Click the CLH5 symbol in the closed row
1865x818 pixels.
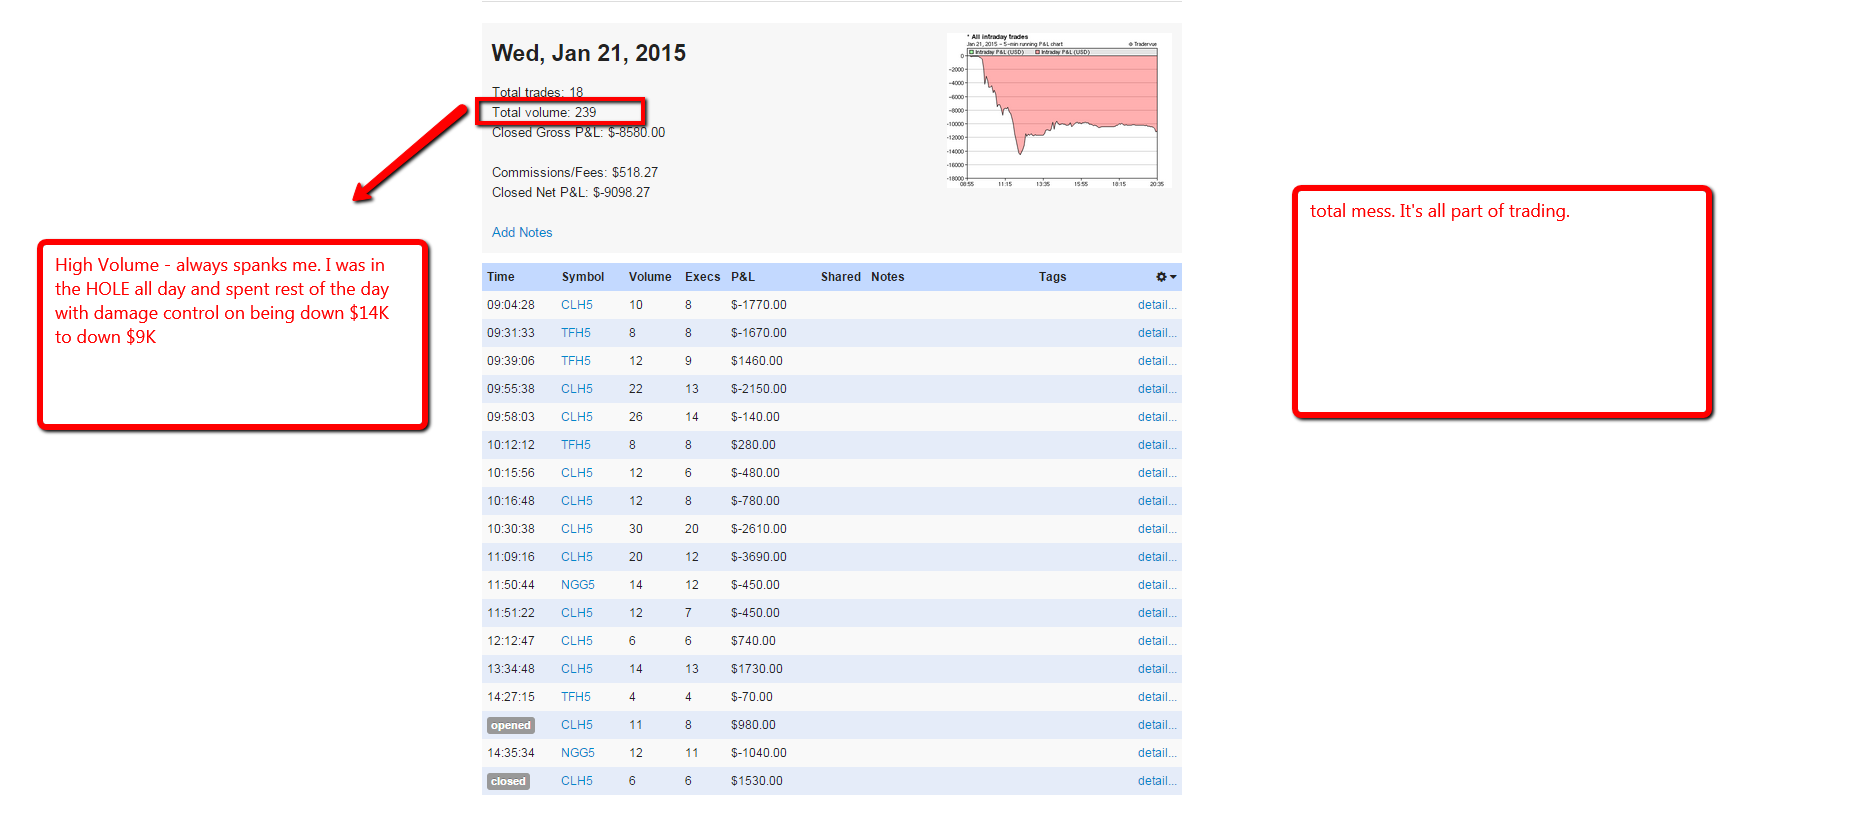coord(577,781)
